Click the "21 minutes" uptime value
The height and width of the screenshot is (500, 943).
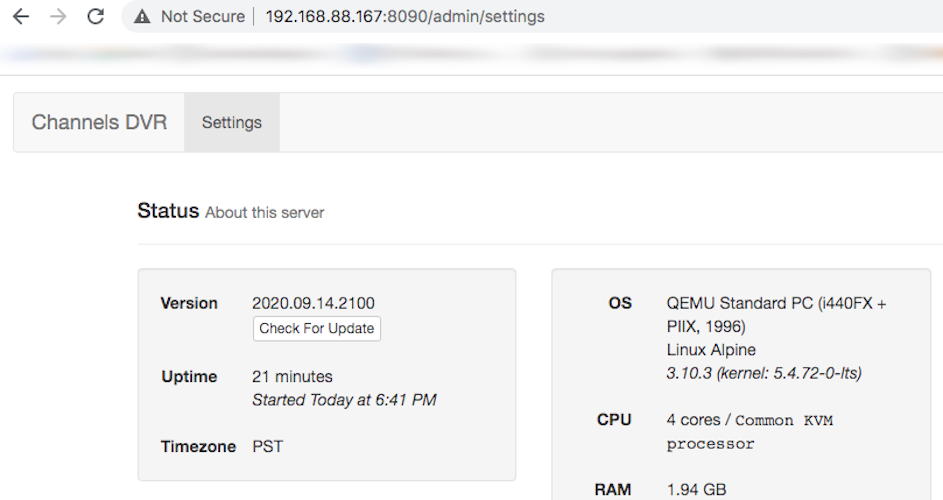[292, 377]
